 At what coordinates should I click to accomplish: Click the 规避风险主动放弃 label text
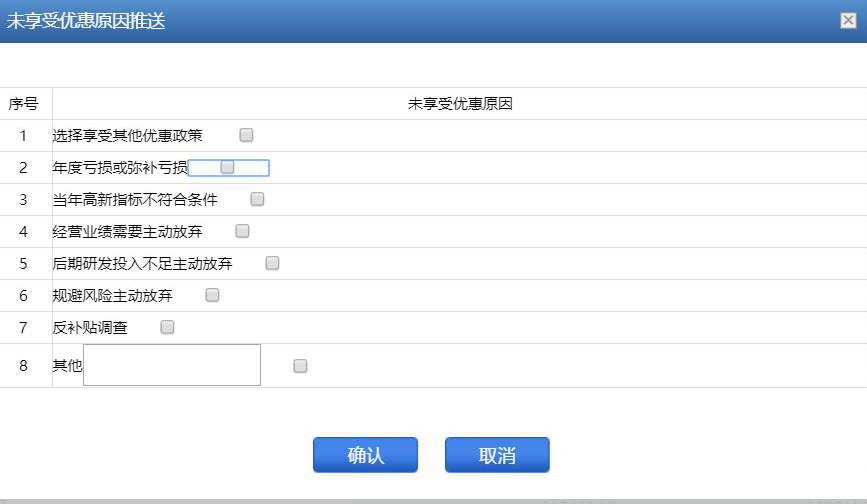(113, 296)
